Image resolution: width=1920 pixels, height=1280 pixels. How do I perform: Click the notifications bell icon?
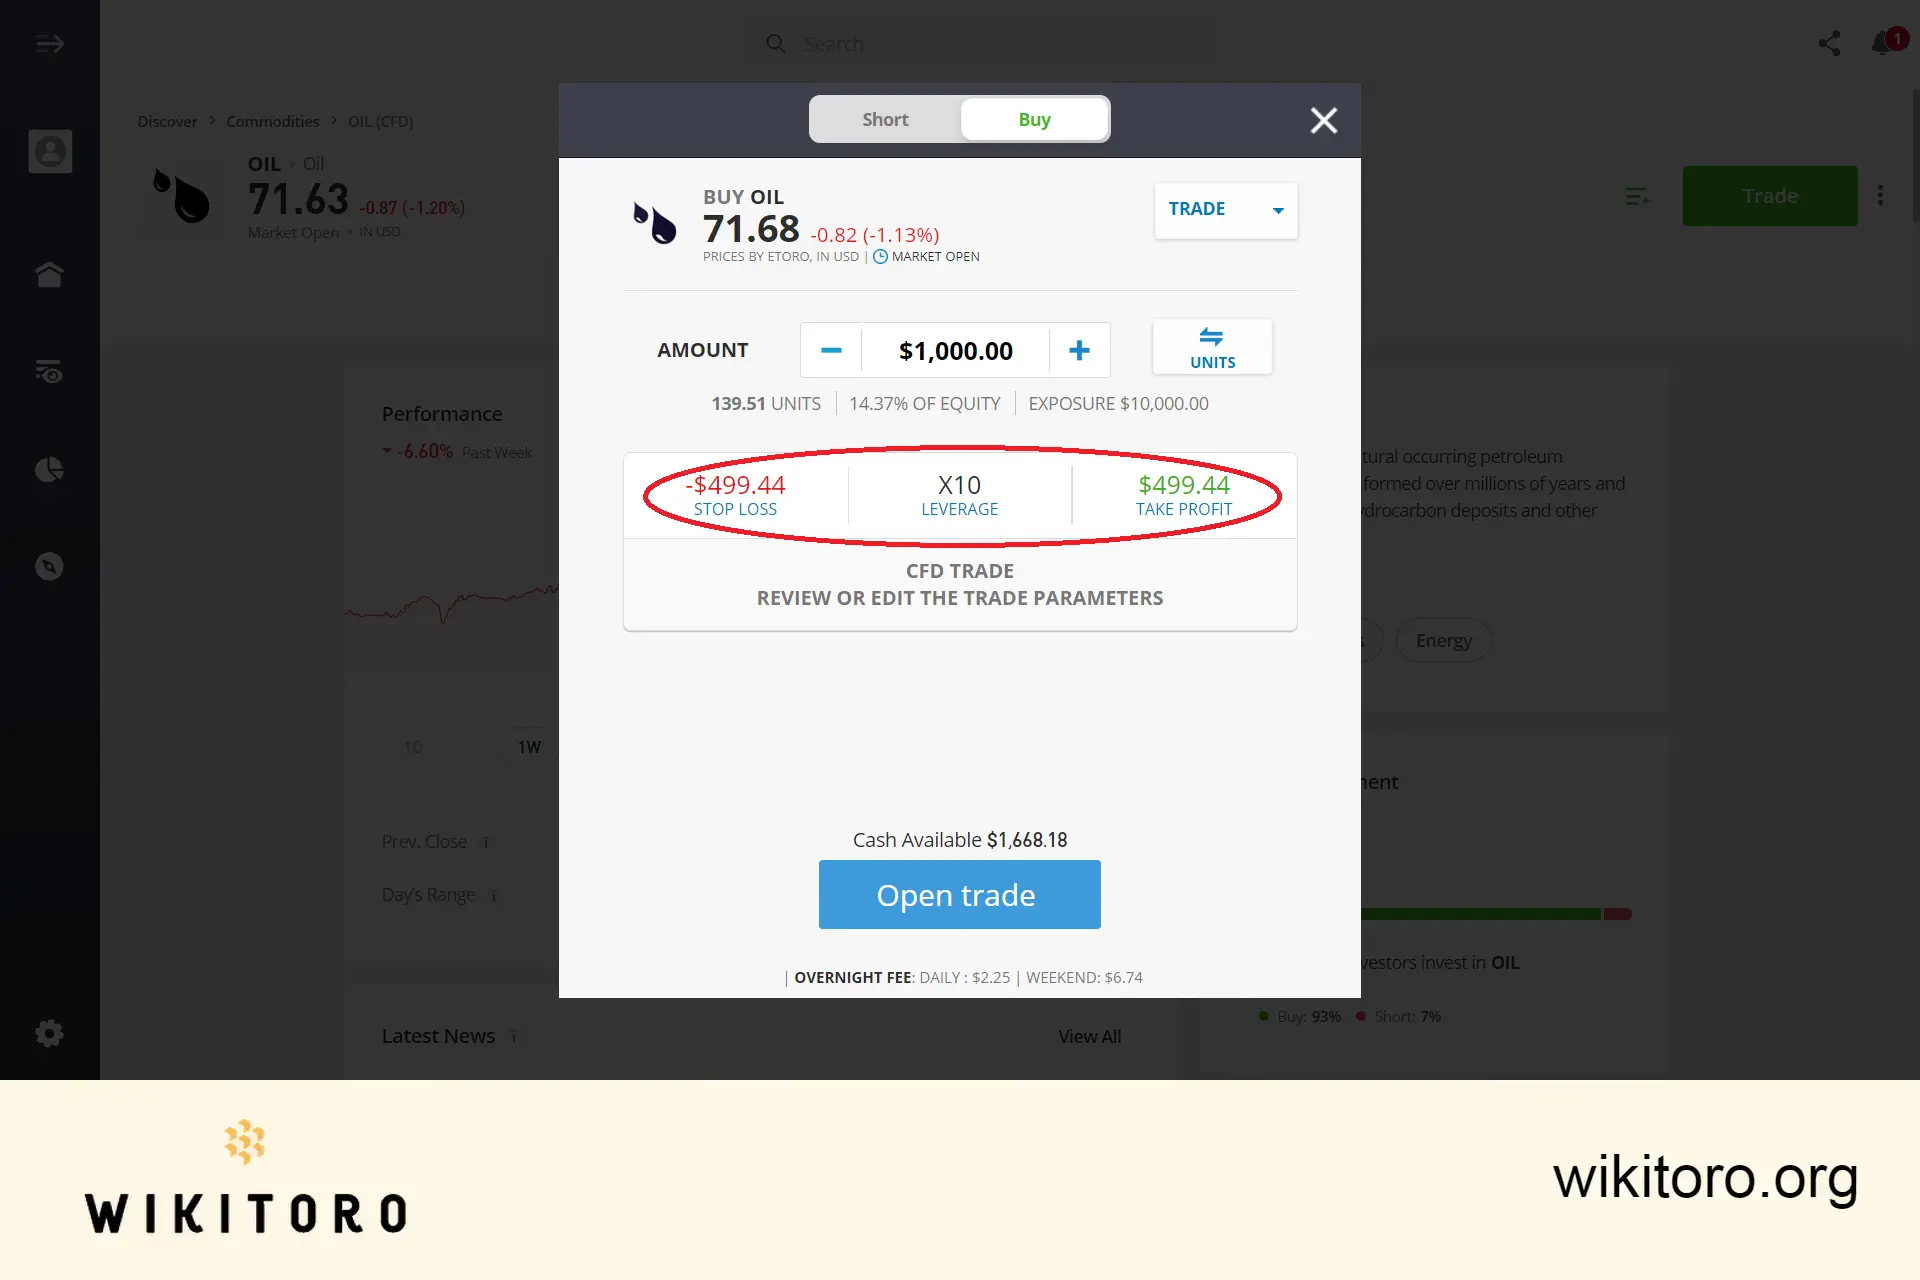point(1881,43)
